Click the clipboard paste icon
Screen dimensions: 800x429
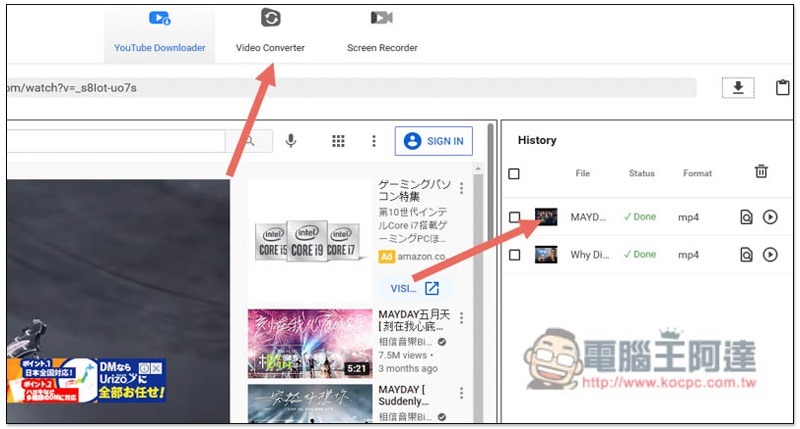(x=783, y=87)
